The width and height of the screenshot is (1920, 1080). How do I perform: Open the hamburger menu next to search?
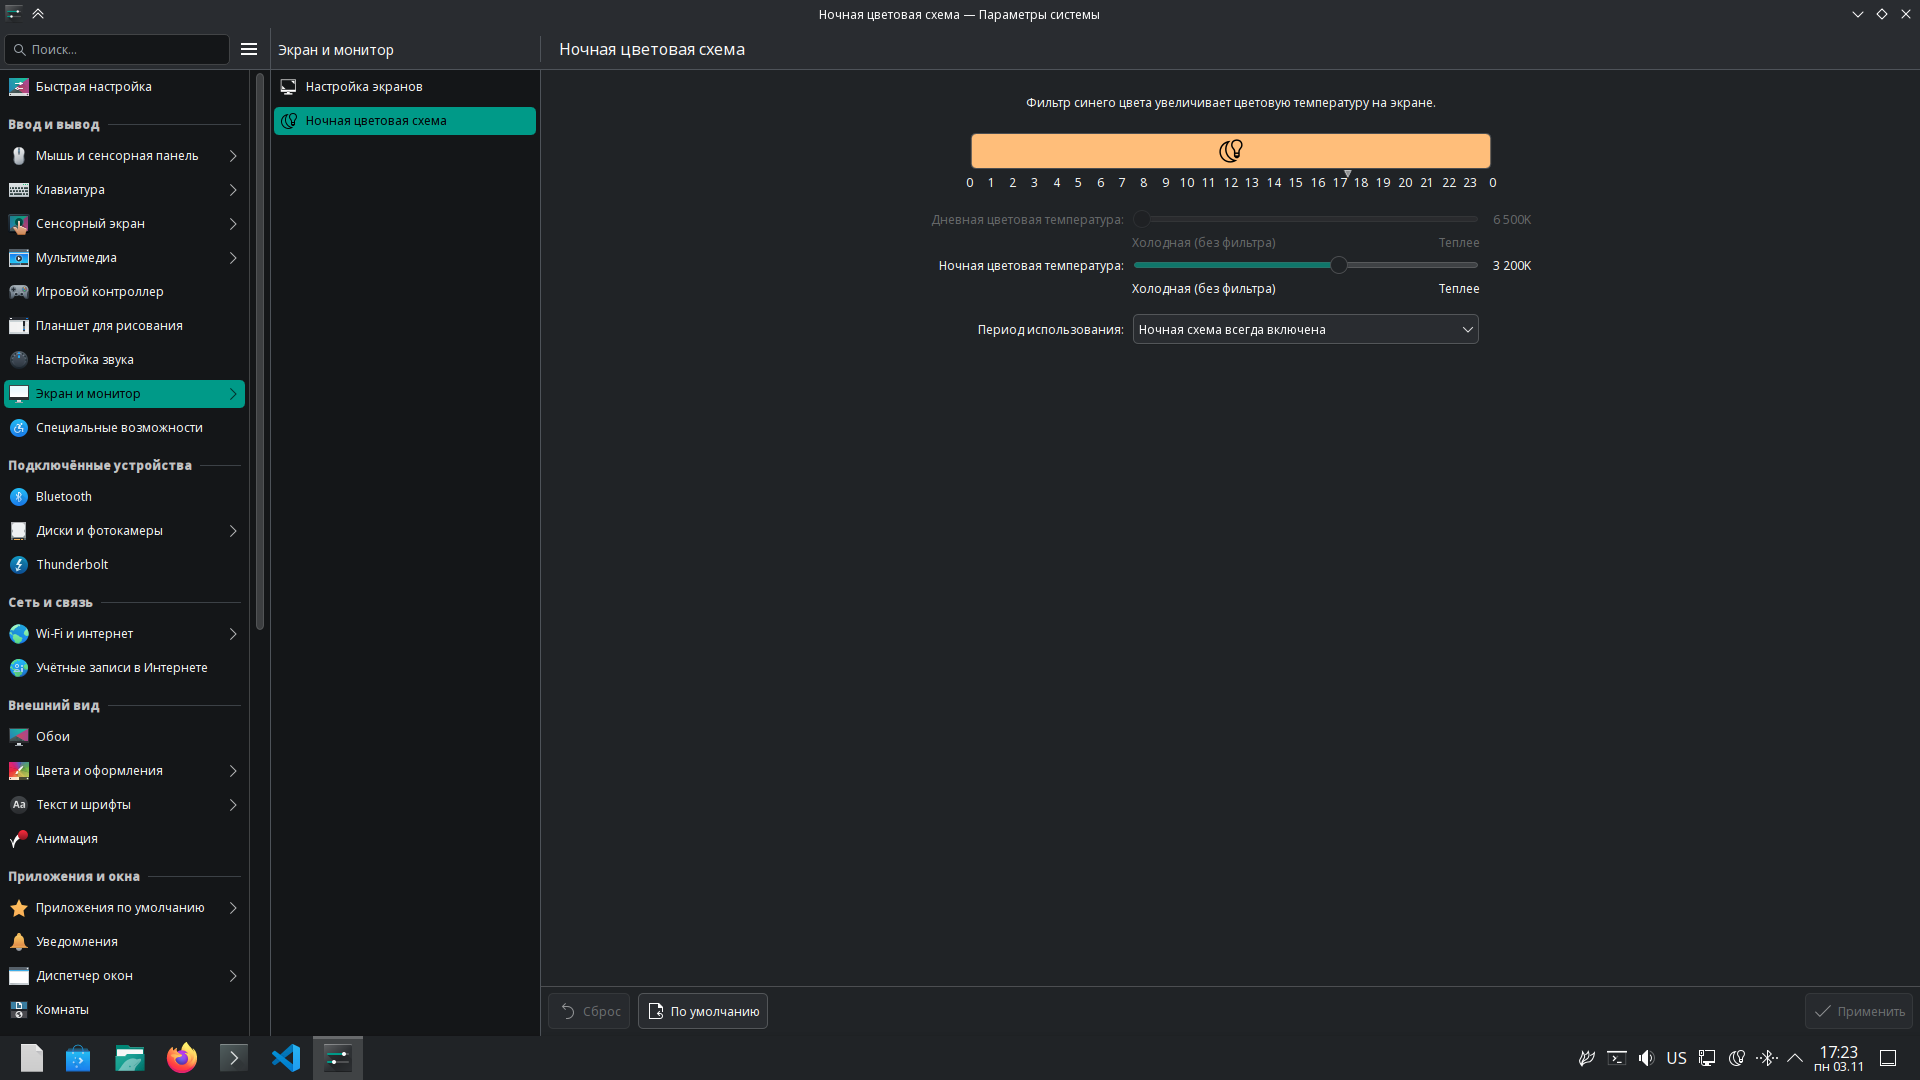tap(249, 49)
